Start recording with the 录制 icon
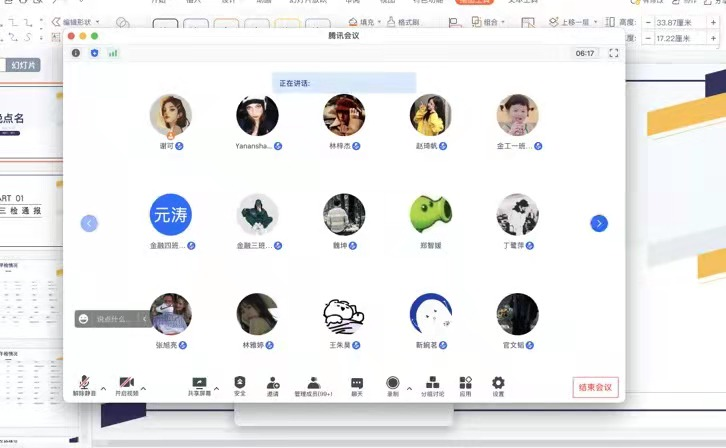This screenshot has height=448, width=726. tap(393, 383)
